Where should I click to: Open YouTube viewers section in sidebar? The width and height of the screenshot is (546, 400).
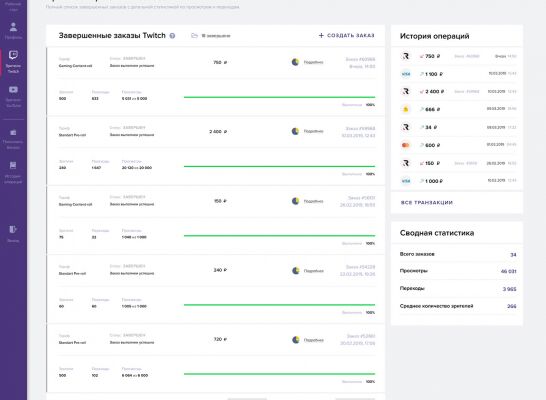(x=13, y=96)
